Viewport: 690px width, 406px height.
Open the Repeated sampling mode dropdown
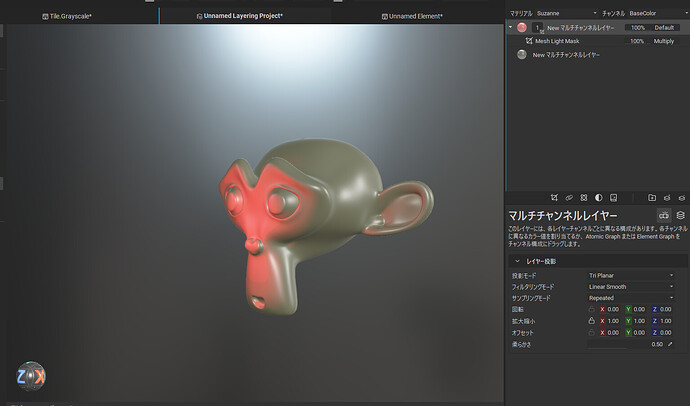(631, 298)
